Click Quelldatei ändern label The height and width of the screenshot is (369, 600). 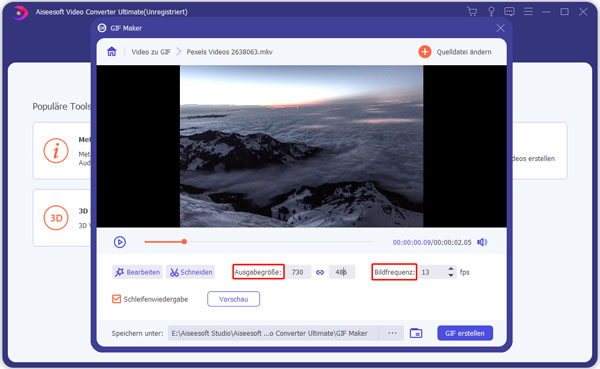464,52
